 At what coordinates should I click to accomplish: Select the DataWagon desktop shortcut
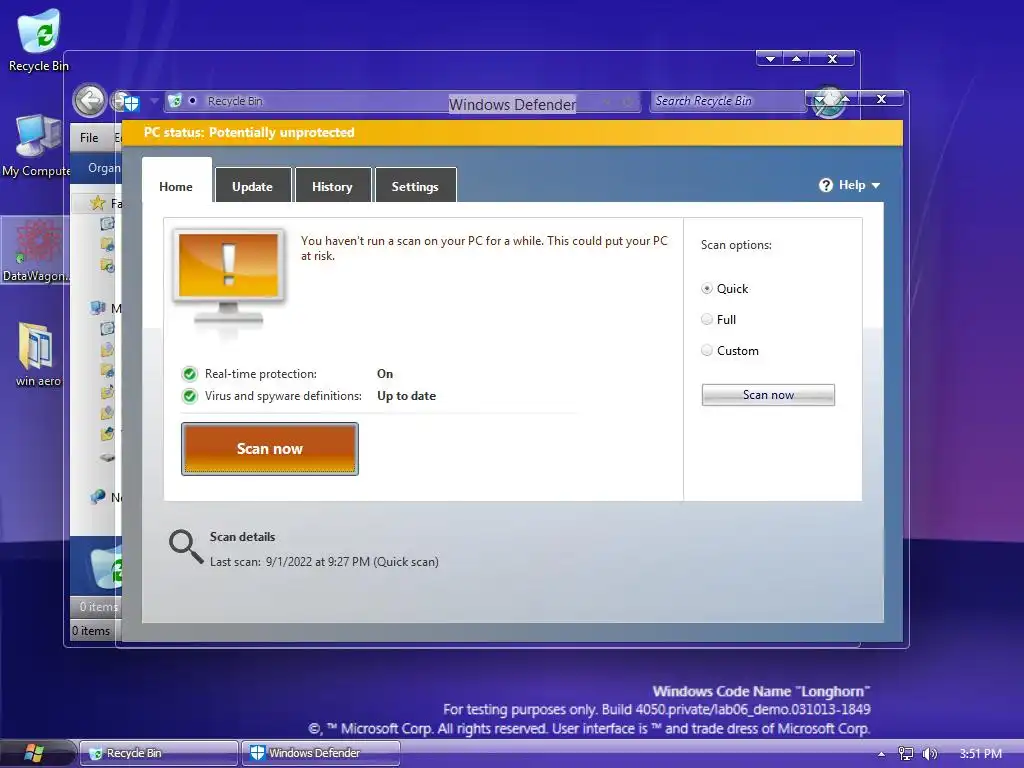pyautogui.click(x=36, y=251)
